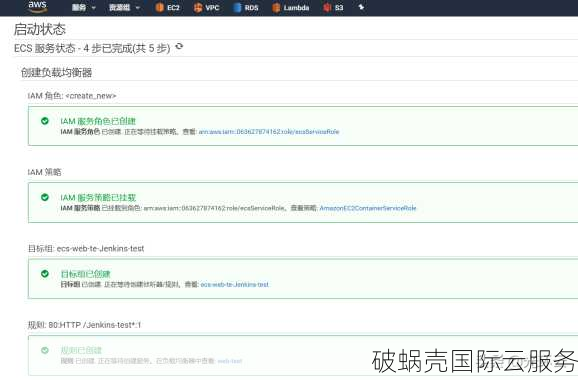Screen dimensions: 578x380
Task: Refresh the ECS service status
Action: (179, 46)
